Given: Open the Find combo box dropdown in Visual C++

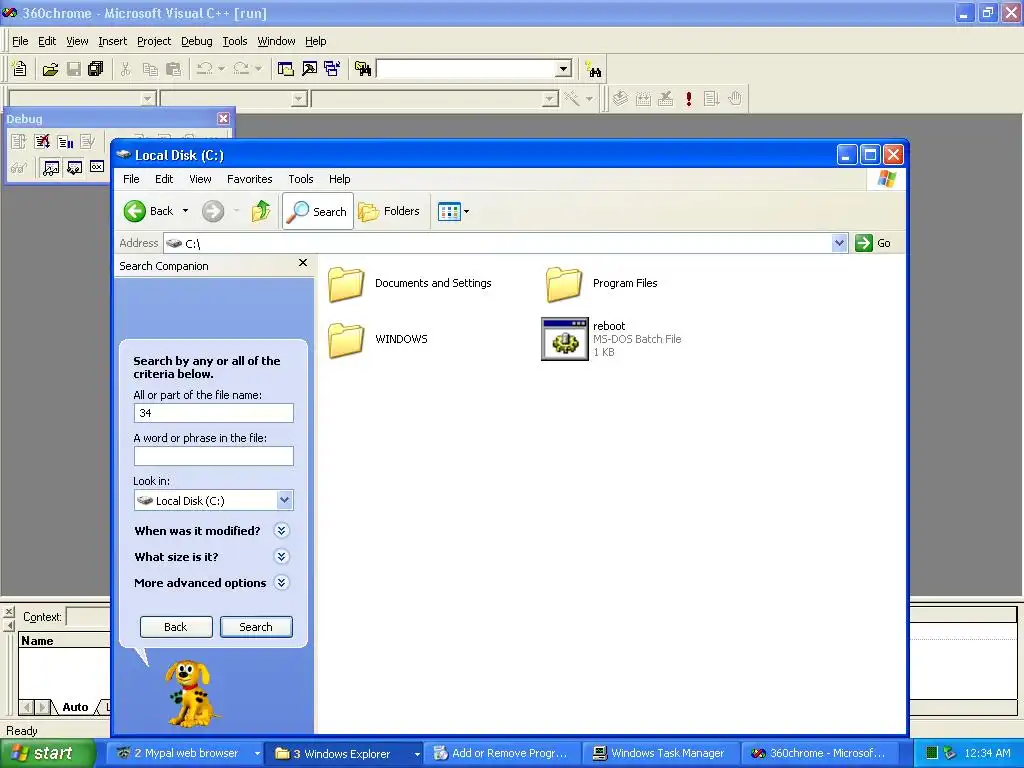Looking at the screenshot, I should point(563,69).
